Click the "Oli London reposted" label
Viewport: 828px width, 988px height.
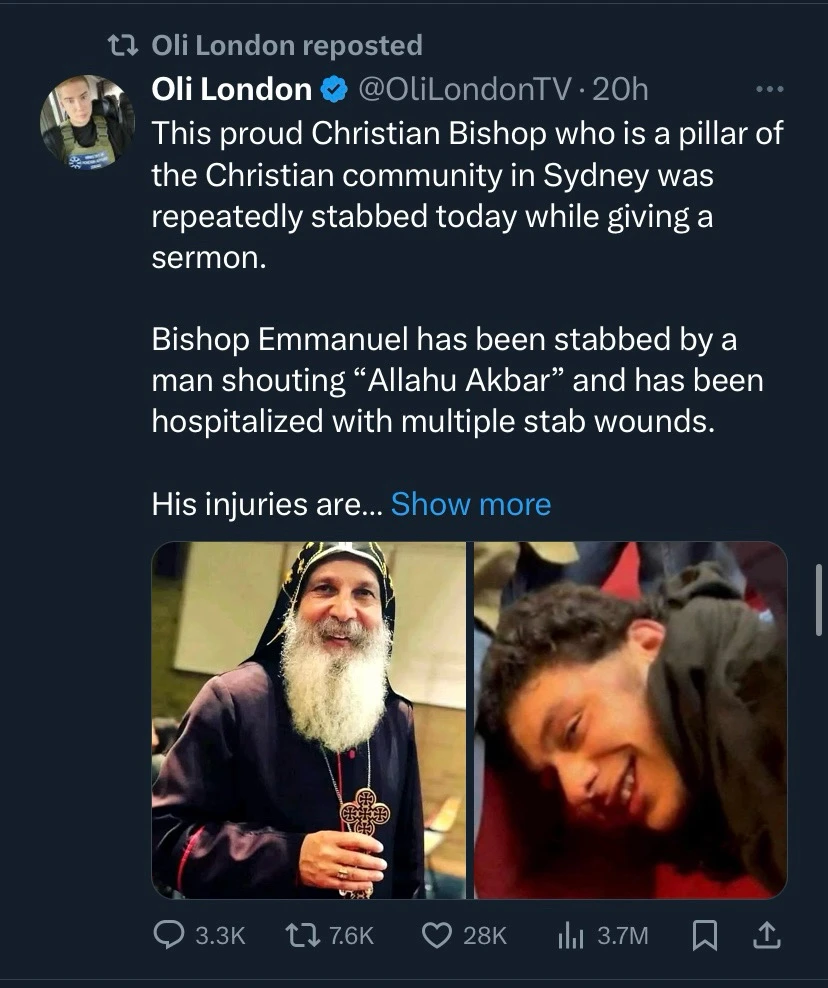(x=287, y=46)
